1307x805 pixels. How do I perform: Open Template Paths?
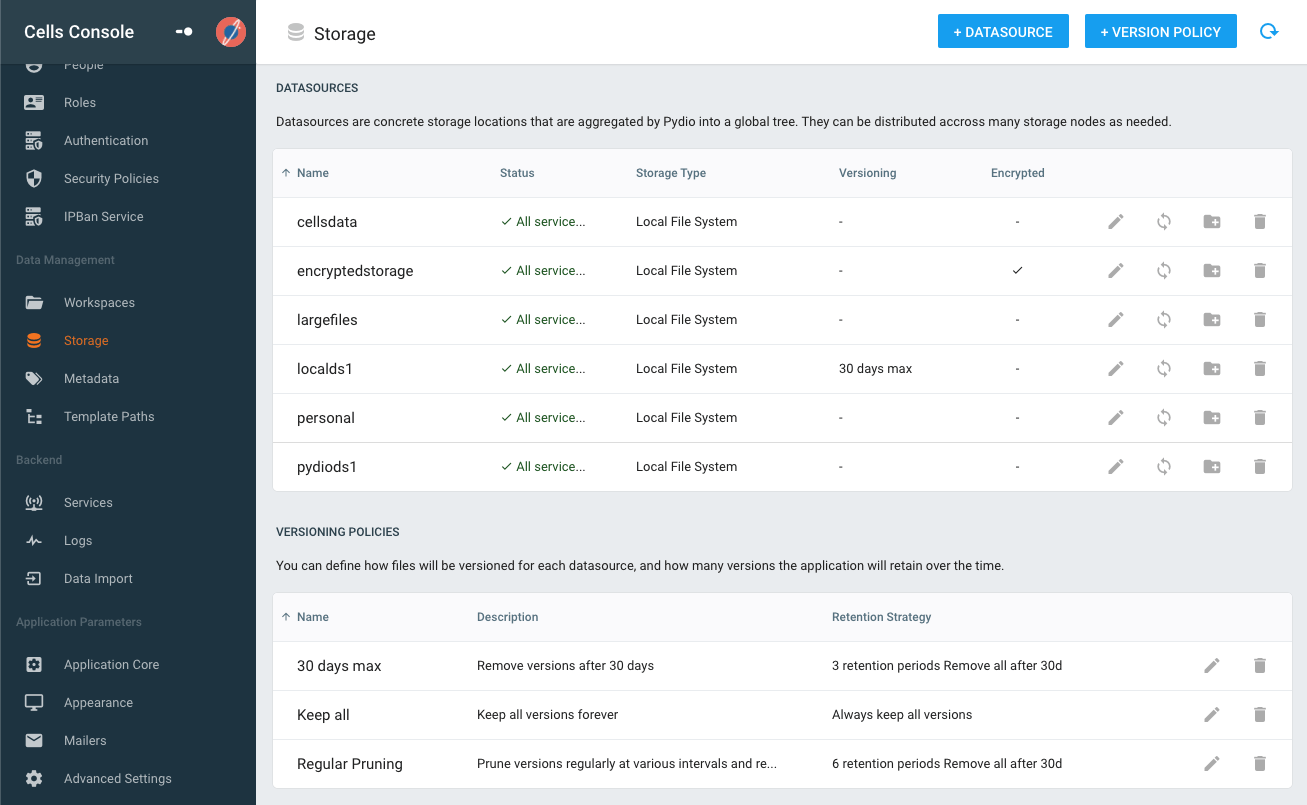pos(109,417)
